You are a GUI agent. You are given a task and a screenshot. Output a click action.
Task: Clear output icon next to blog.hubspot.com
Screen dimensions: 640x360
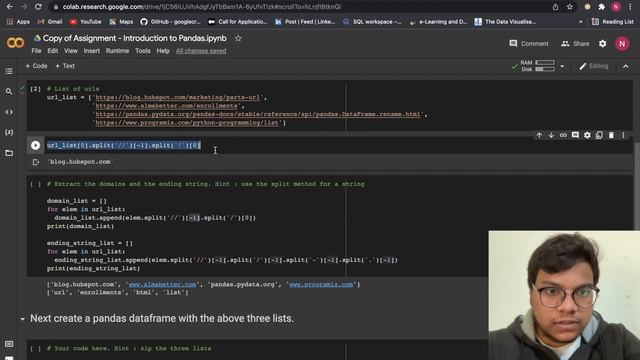(36, 162)
